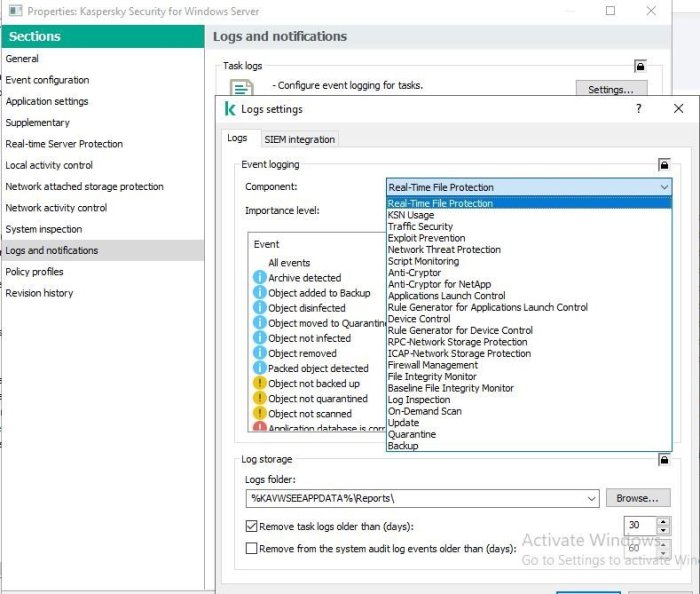Click info icon beside Object added to Backup
This screenshot has height=594, width=700.
coord(259,292)
